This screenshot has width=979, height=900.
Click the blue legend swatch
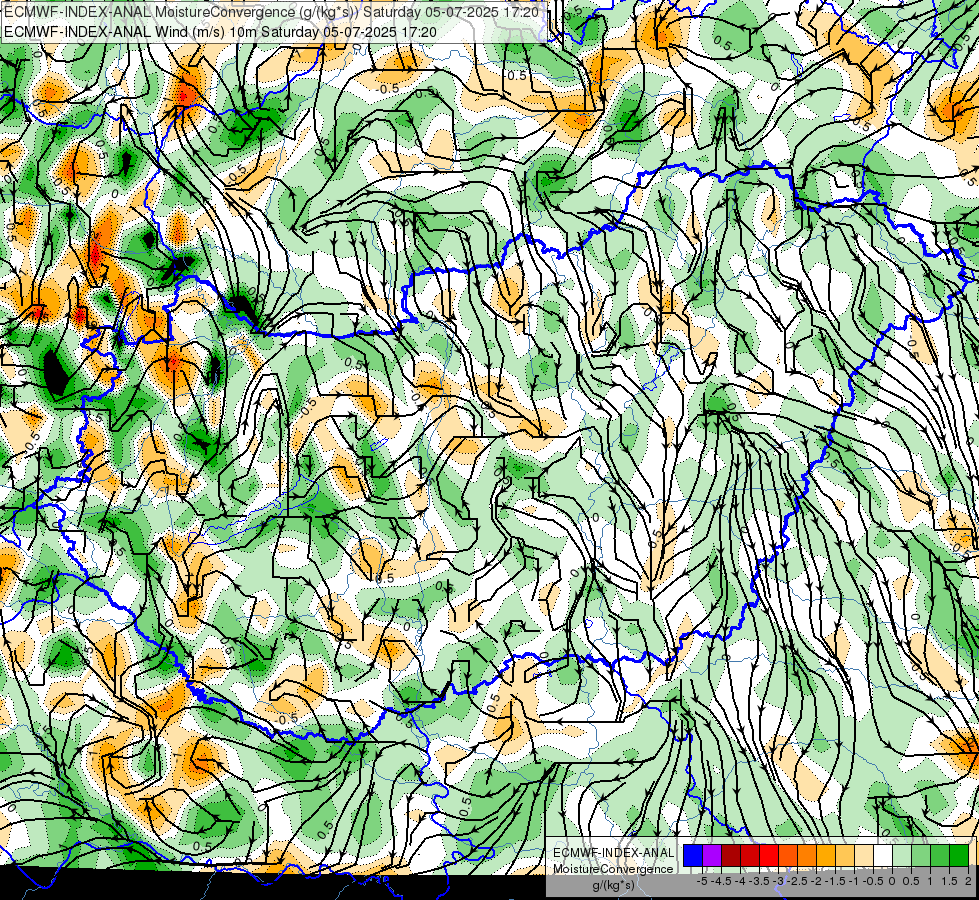[693, 855]
